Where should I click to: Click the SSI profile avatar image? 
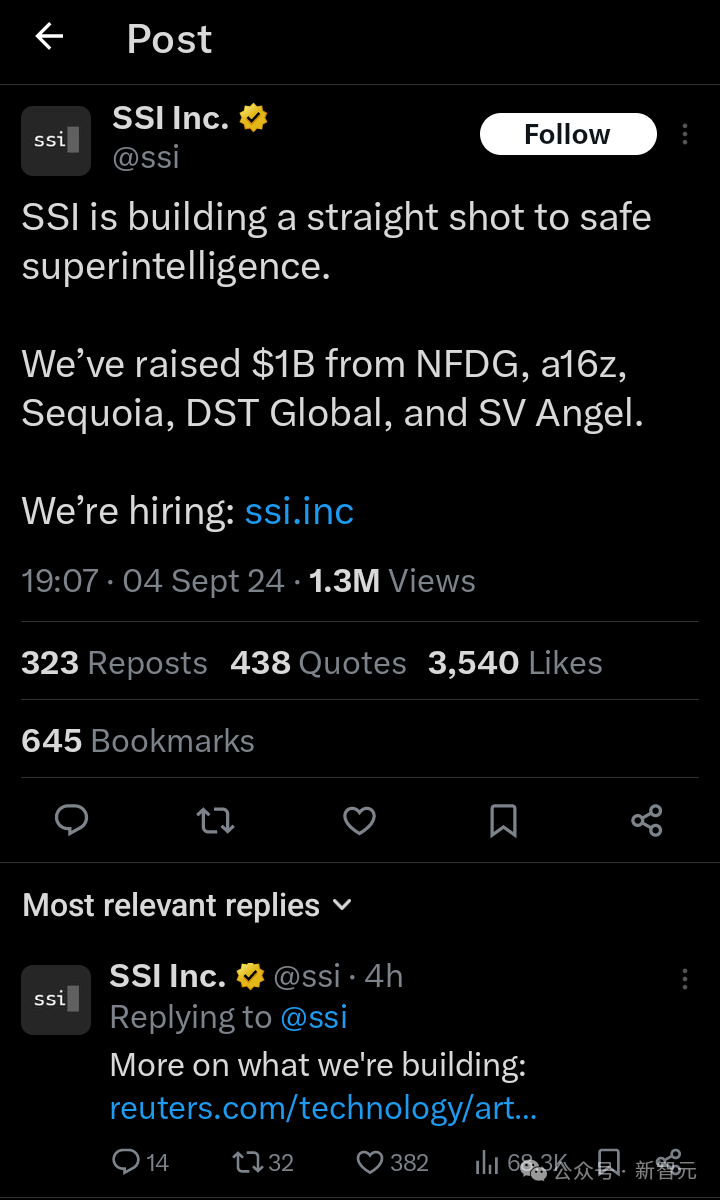(55, 140)
